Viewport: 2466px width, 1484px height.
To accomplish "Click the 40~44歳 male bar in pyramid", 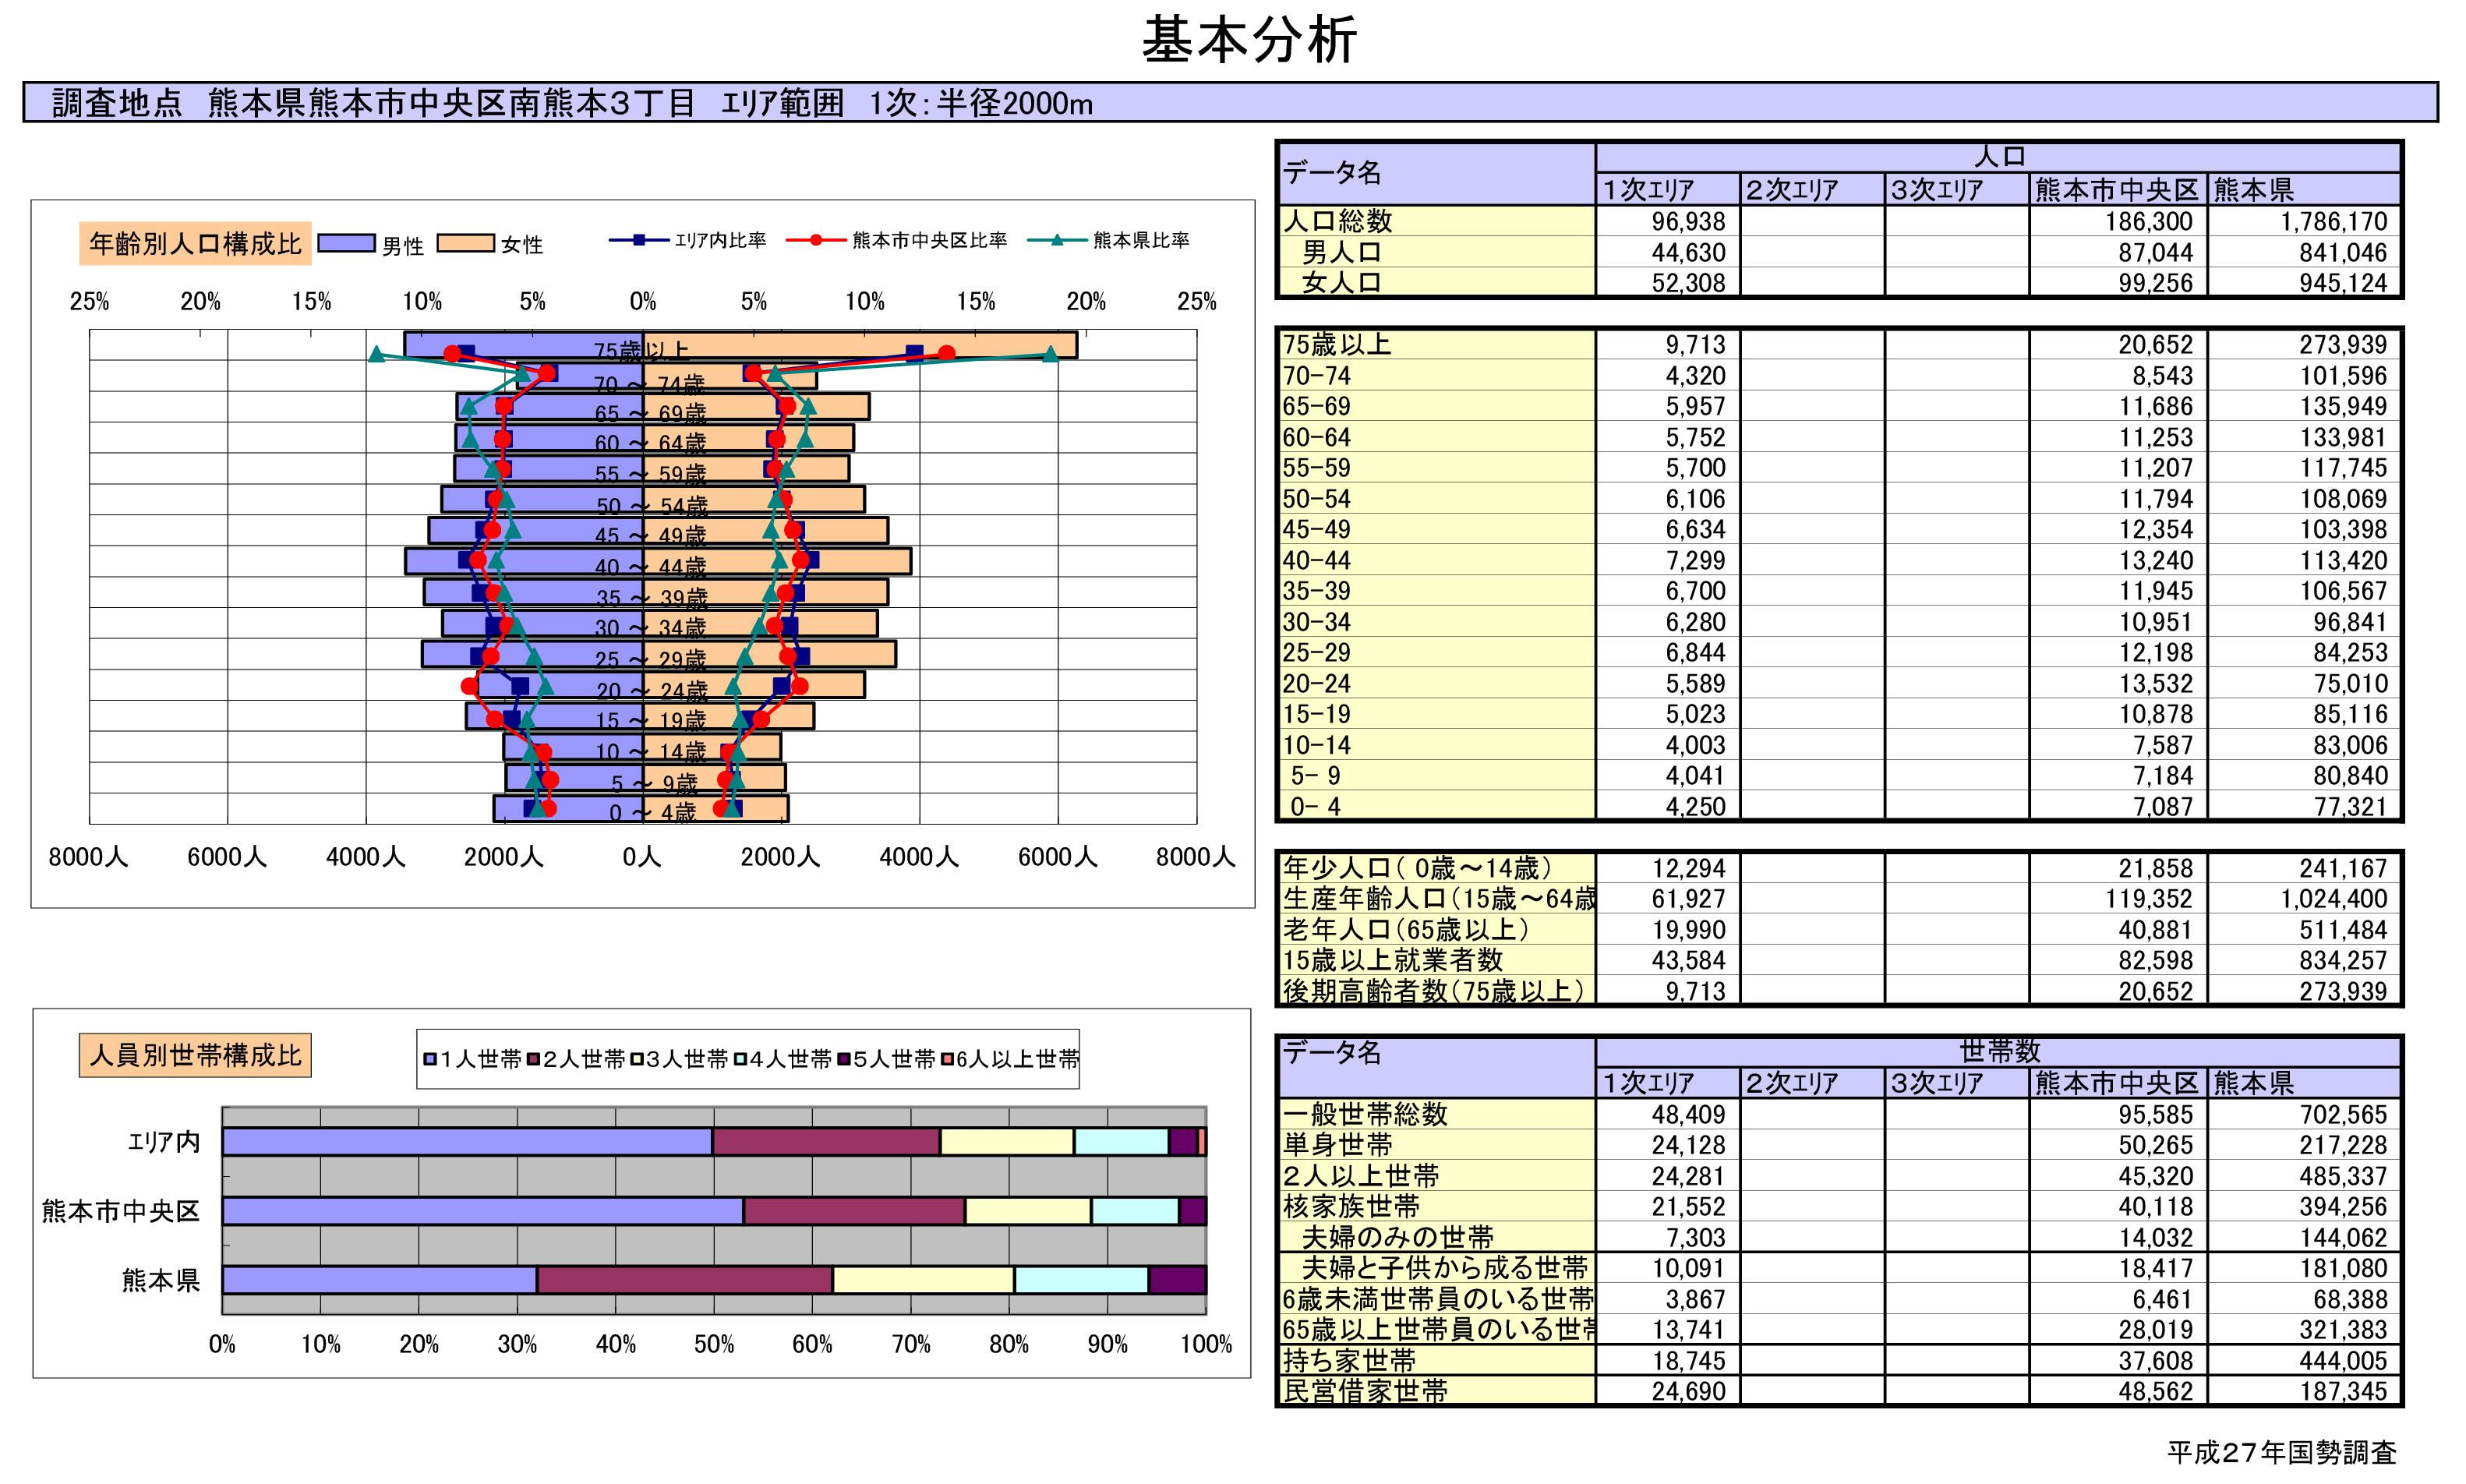I will 524,561.
